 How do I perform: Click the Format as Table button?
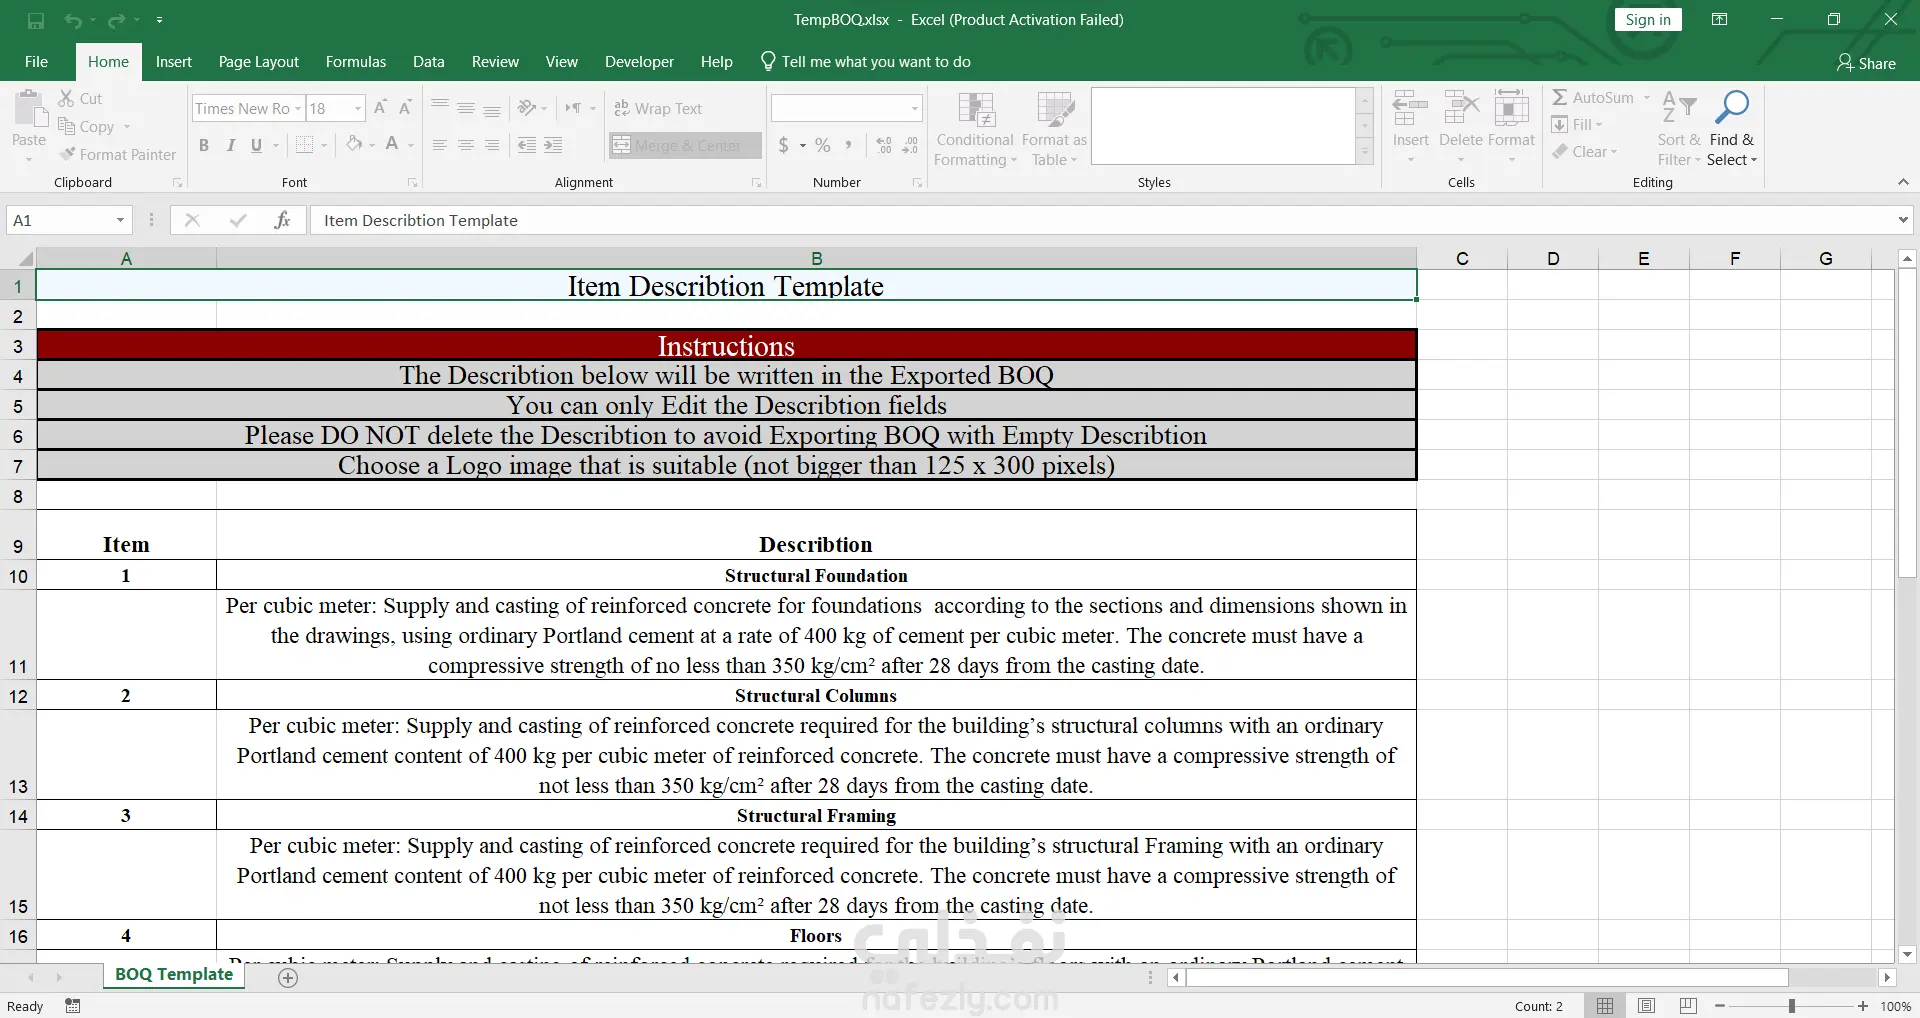click(1054, 128)
